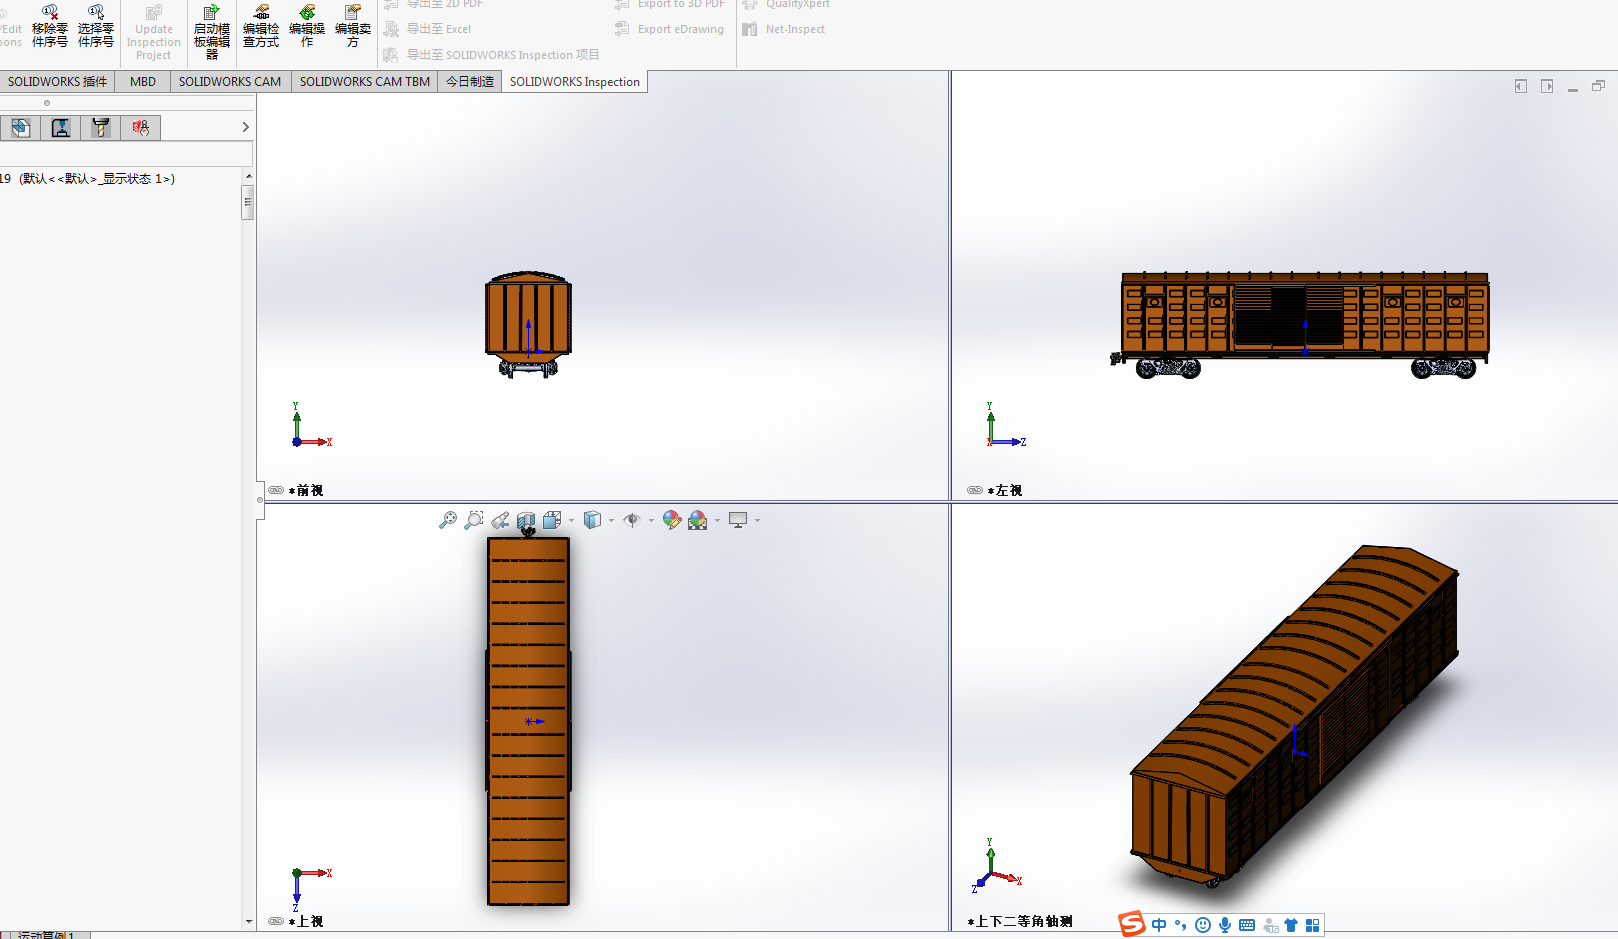Screen dimensions: 1618x939
Task: Click the View Orientation cube icon
Action: click(552, 520)
